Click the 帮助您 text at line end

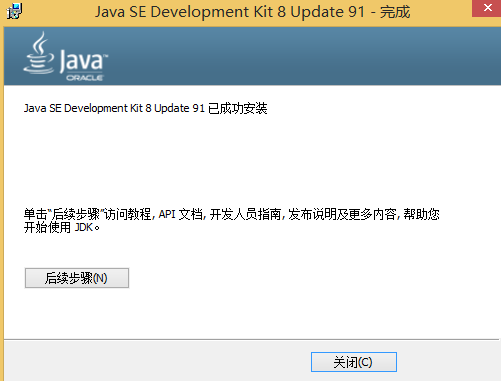click(x=421, y=214)
